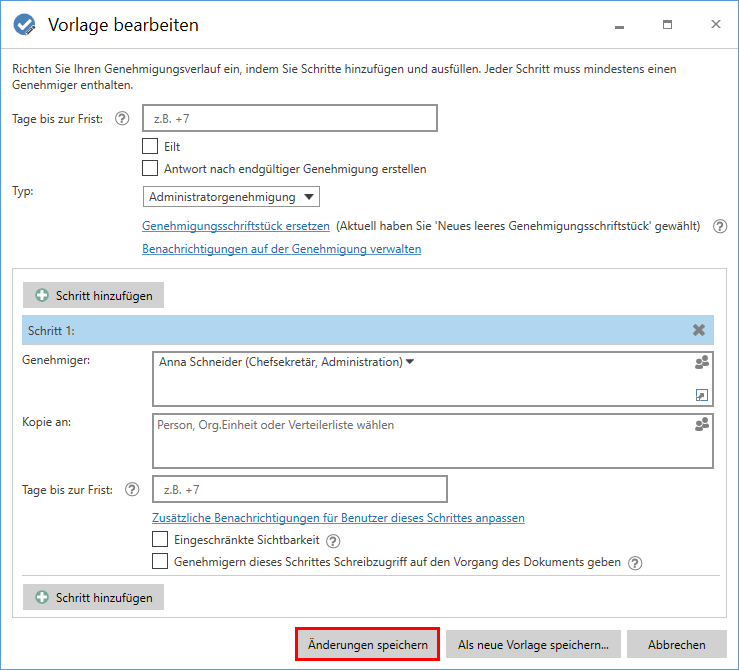
Task: Open 'Zusätzliche Benachrichtigungen für Benutzer' link
Action: tap(338, 518)
